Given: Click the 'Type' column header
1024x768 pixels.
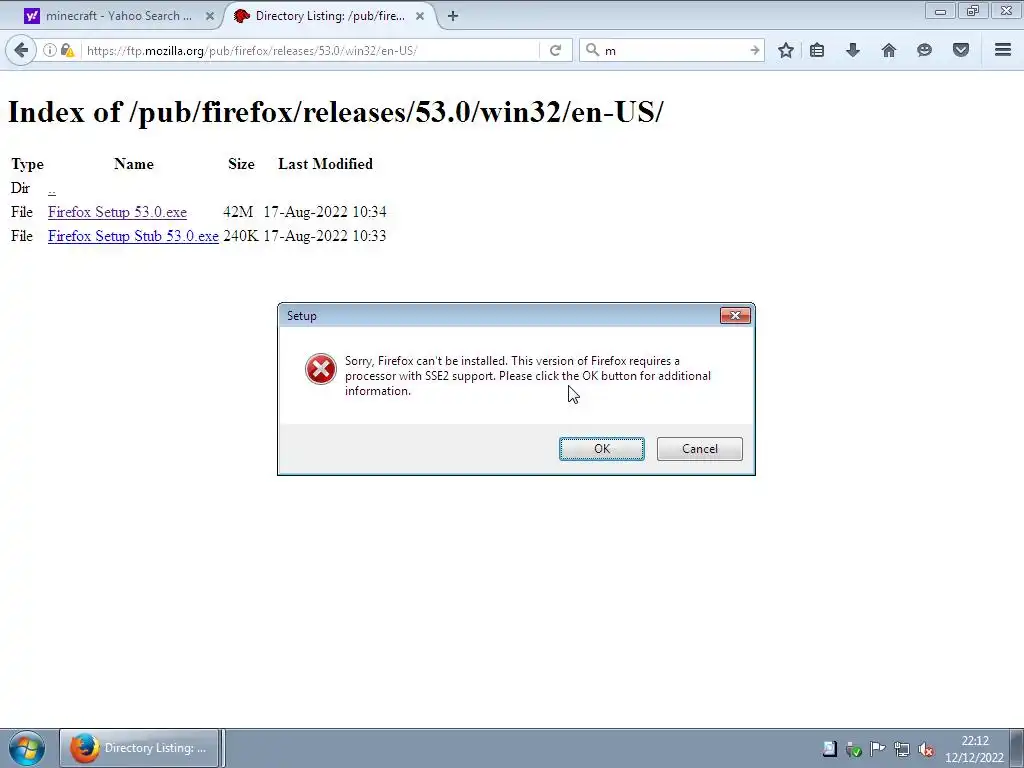Looking at the screenshot, I should (x=27, y=165).
